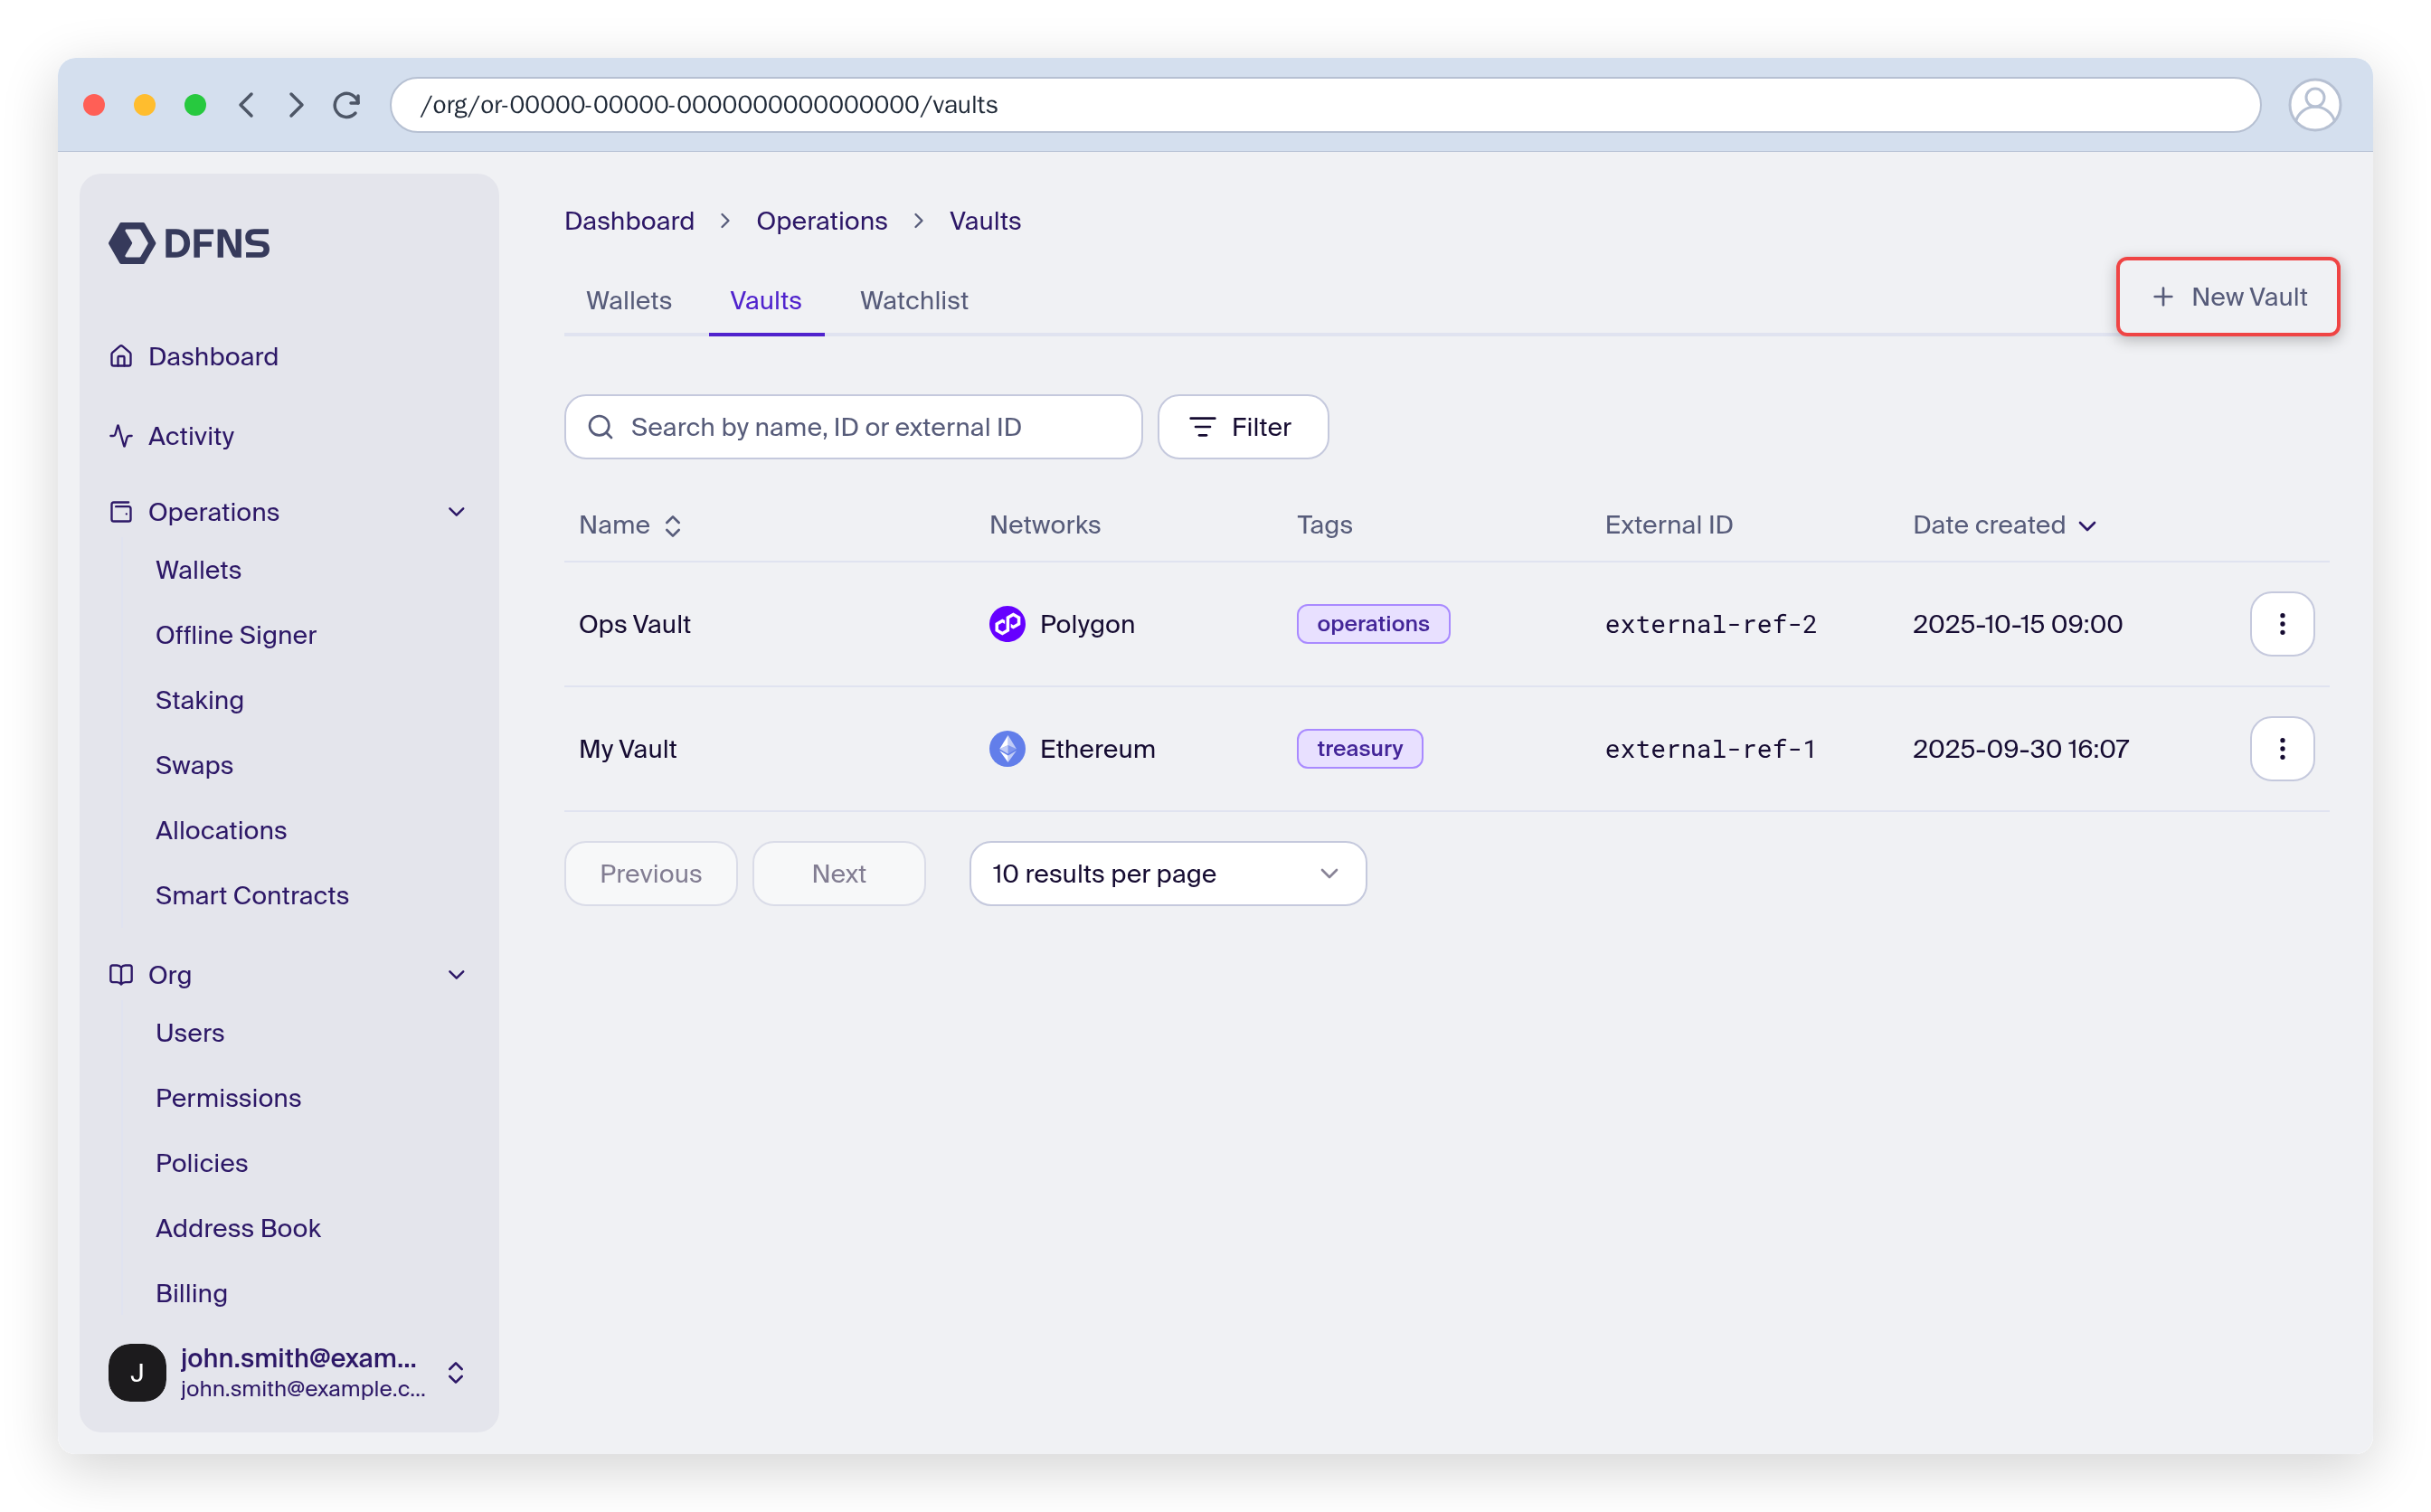Screen dimensions: 2431x1512
Task: Click the Operations breadcrumb link
Action: 821,221
